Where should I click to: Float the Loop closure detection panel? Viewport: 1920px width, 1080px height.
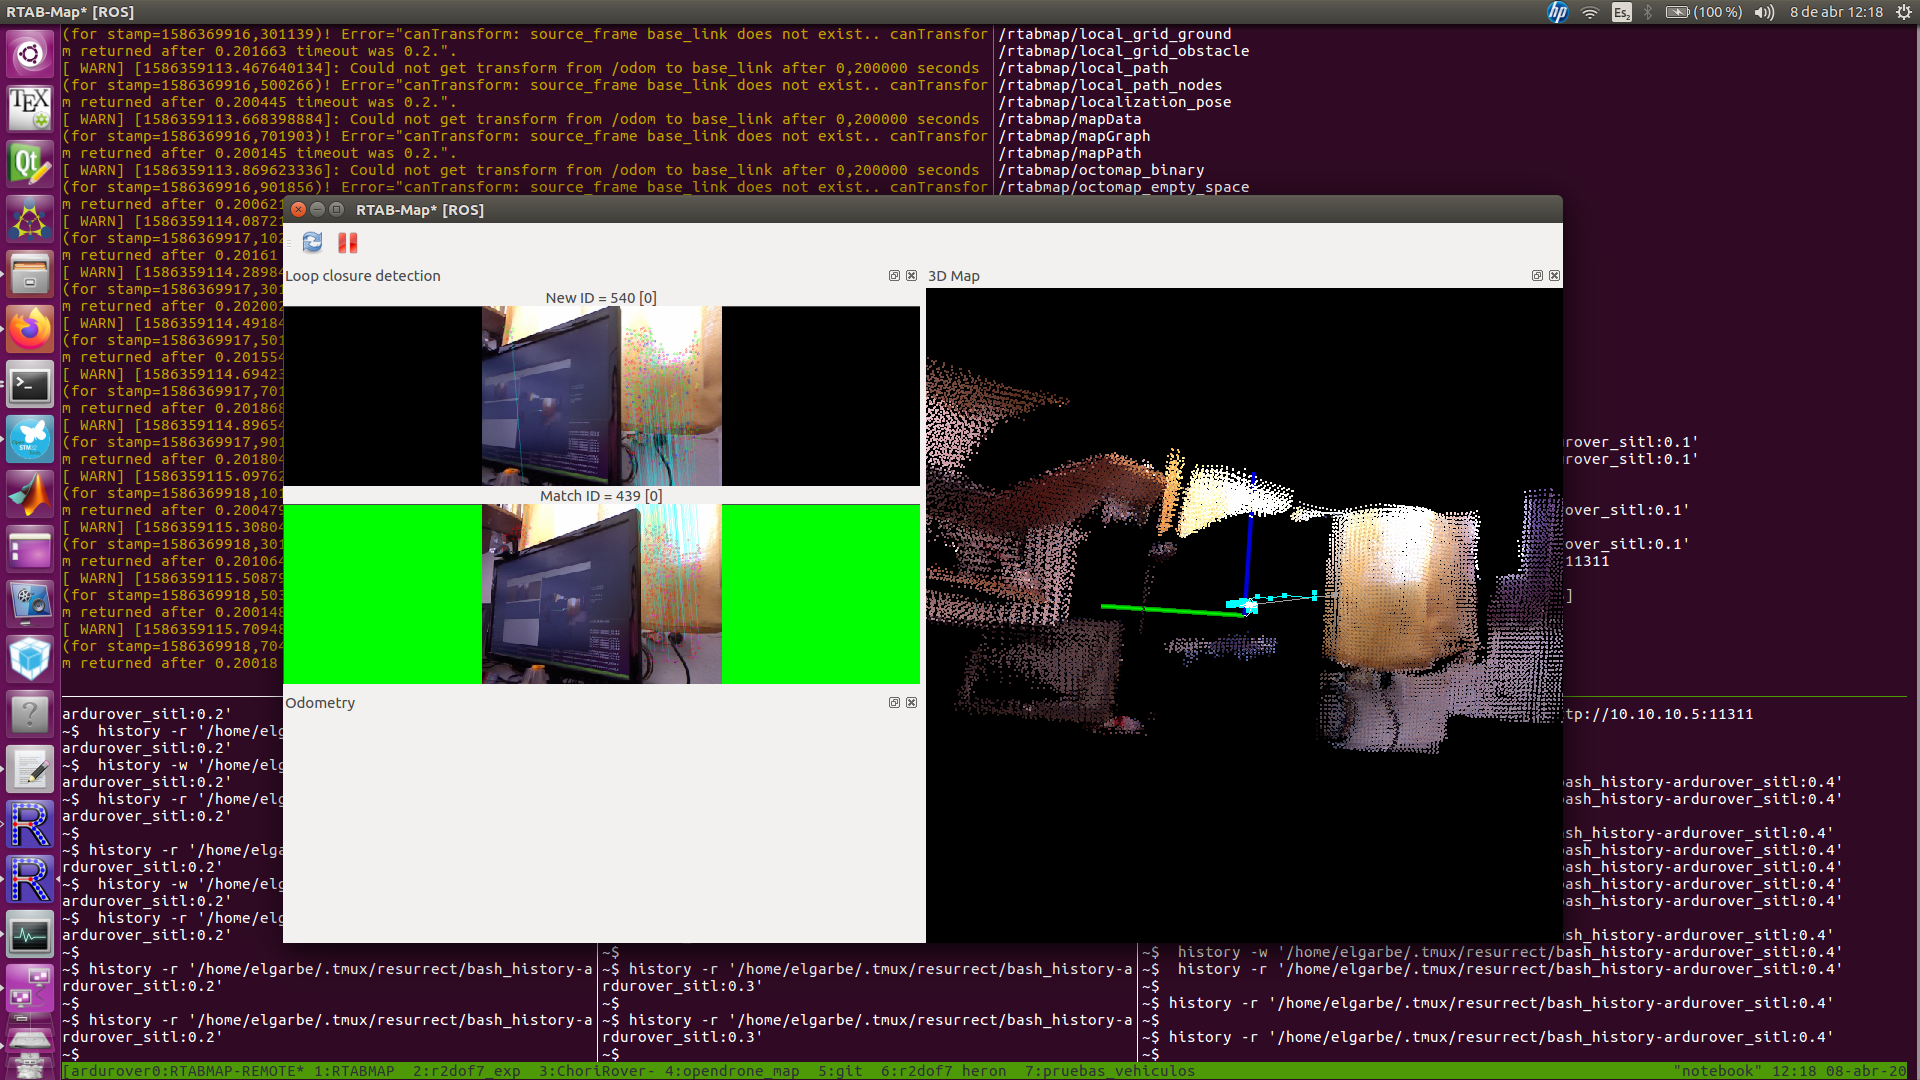click(x=894, y=276)
